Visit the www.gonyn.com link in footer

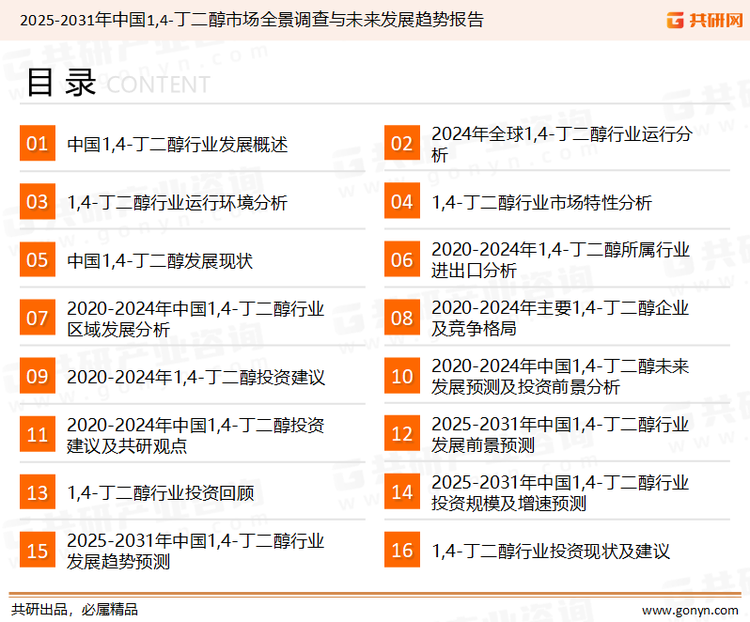[x=690, y=610]
